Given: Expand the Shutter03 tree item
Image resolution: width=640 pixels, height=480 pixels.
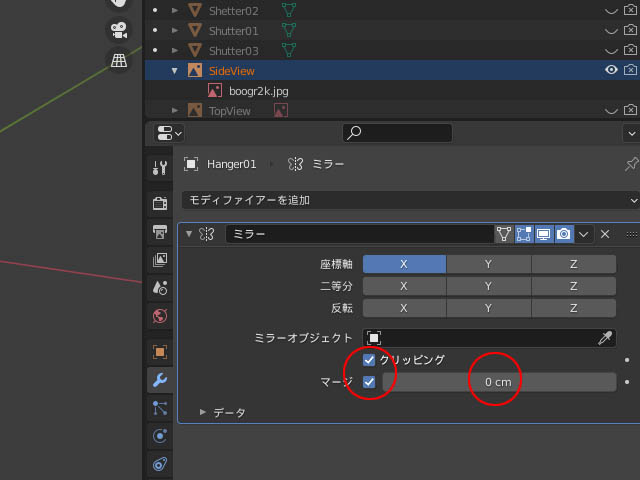Looking at the screenshot, I should [x=175, y=51].
